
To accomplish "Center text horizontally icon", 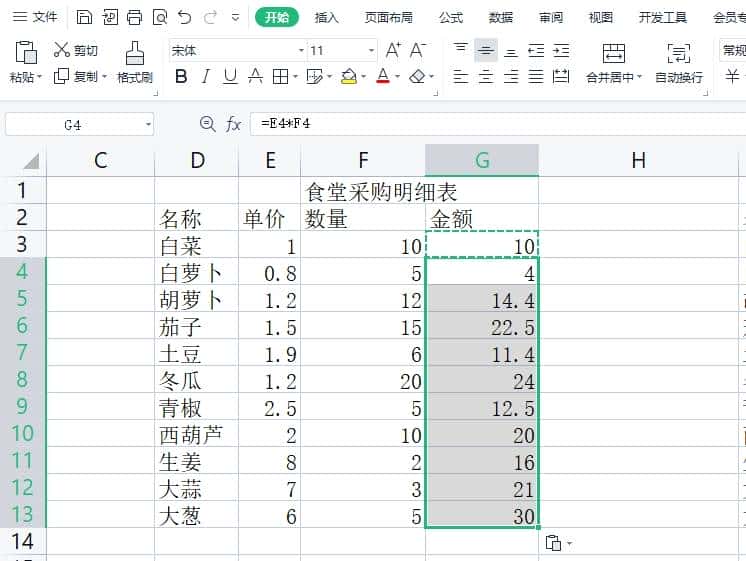I will coord(485,76).
